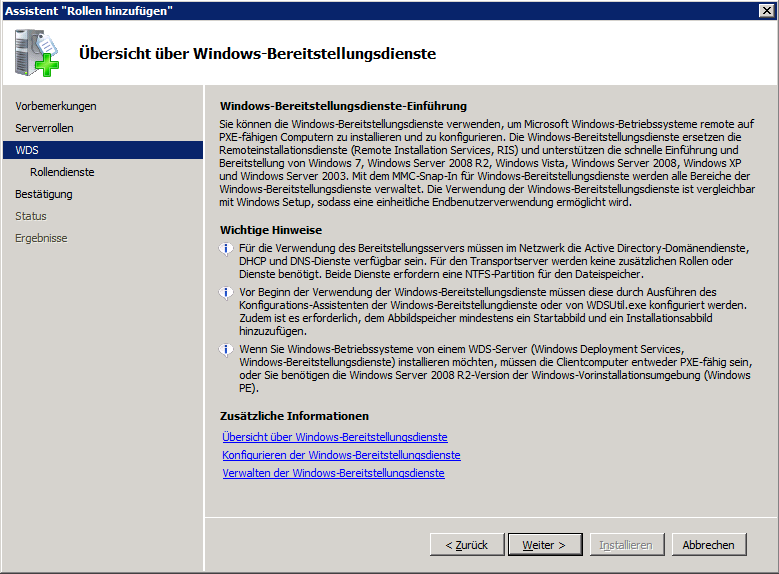Open link Verwalten der Windows-Bereitstellungsdienste

(333, 473)
